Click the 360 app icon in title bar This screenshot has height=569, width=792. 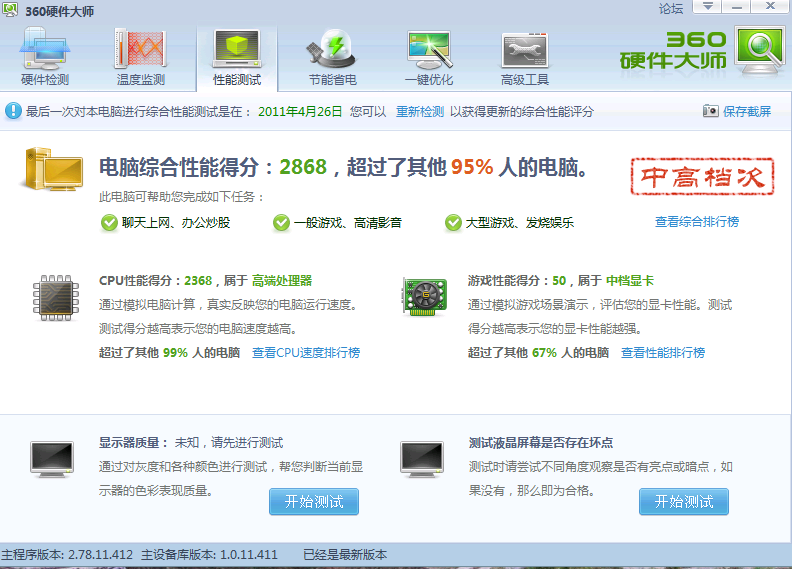(x=10, y=9)
